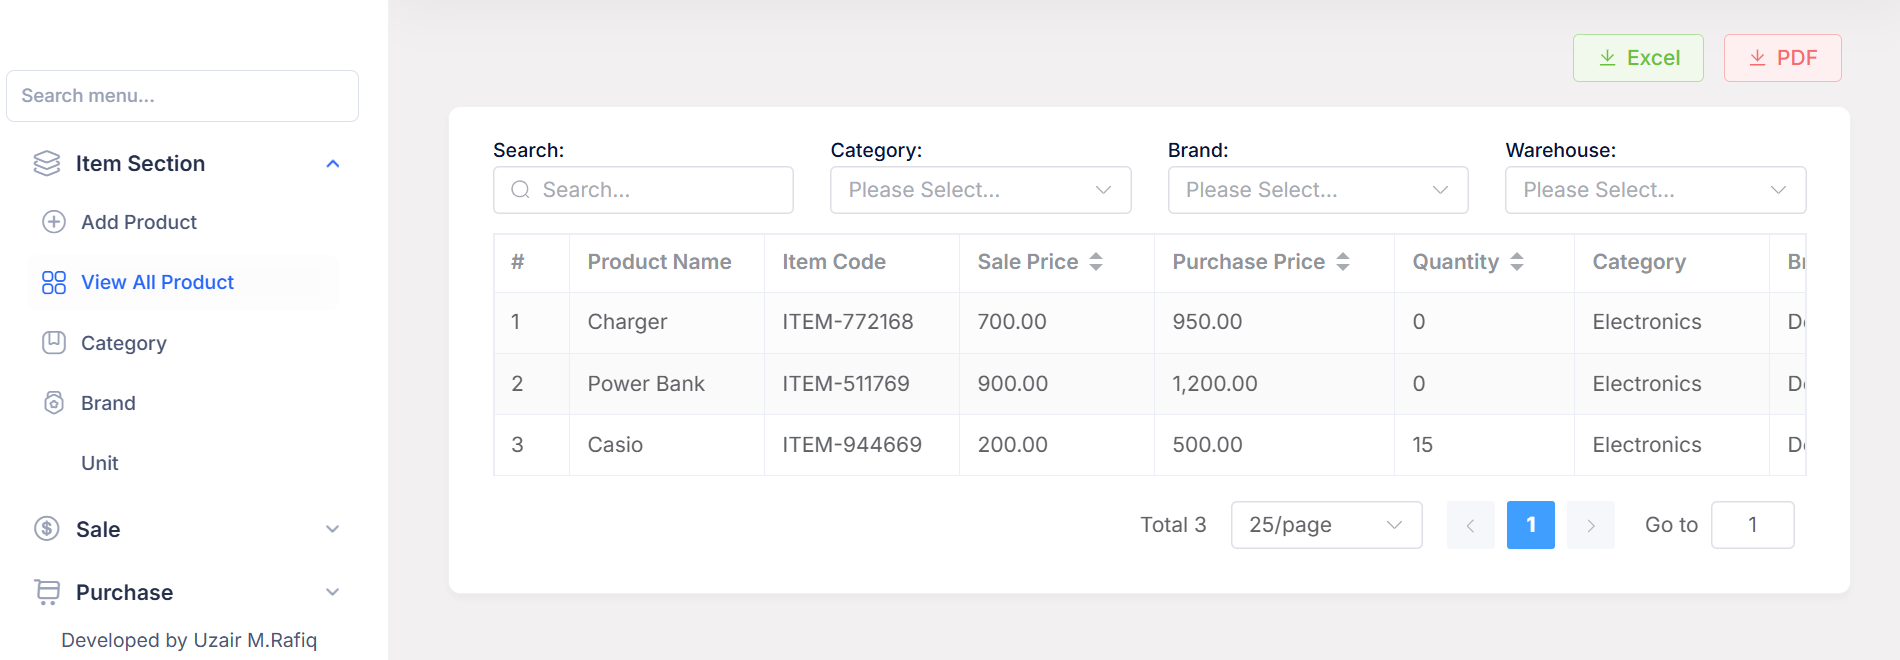This screenshot has height=660, width=1900.
Task: Click the Category bookmark icon
Action: click(x=54, y=343)
